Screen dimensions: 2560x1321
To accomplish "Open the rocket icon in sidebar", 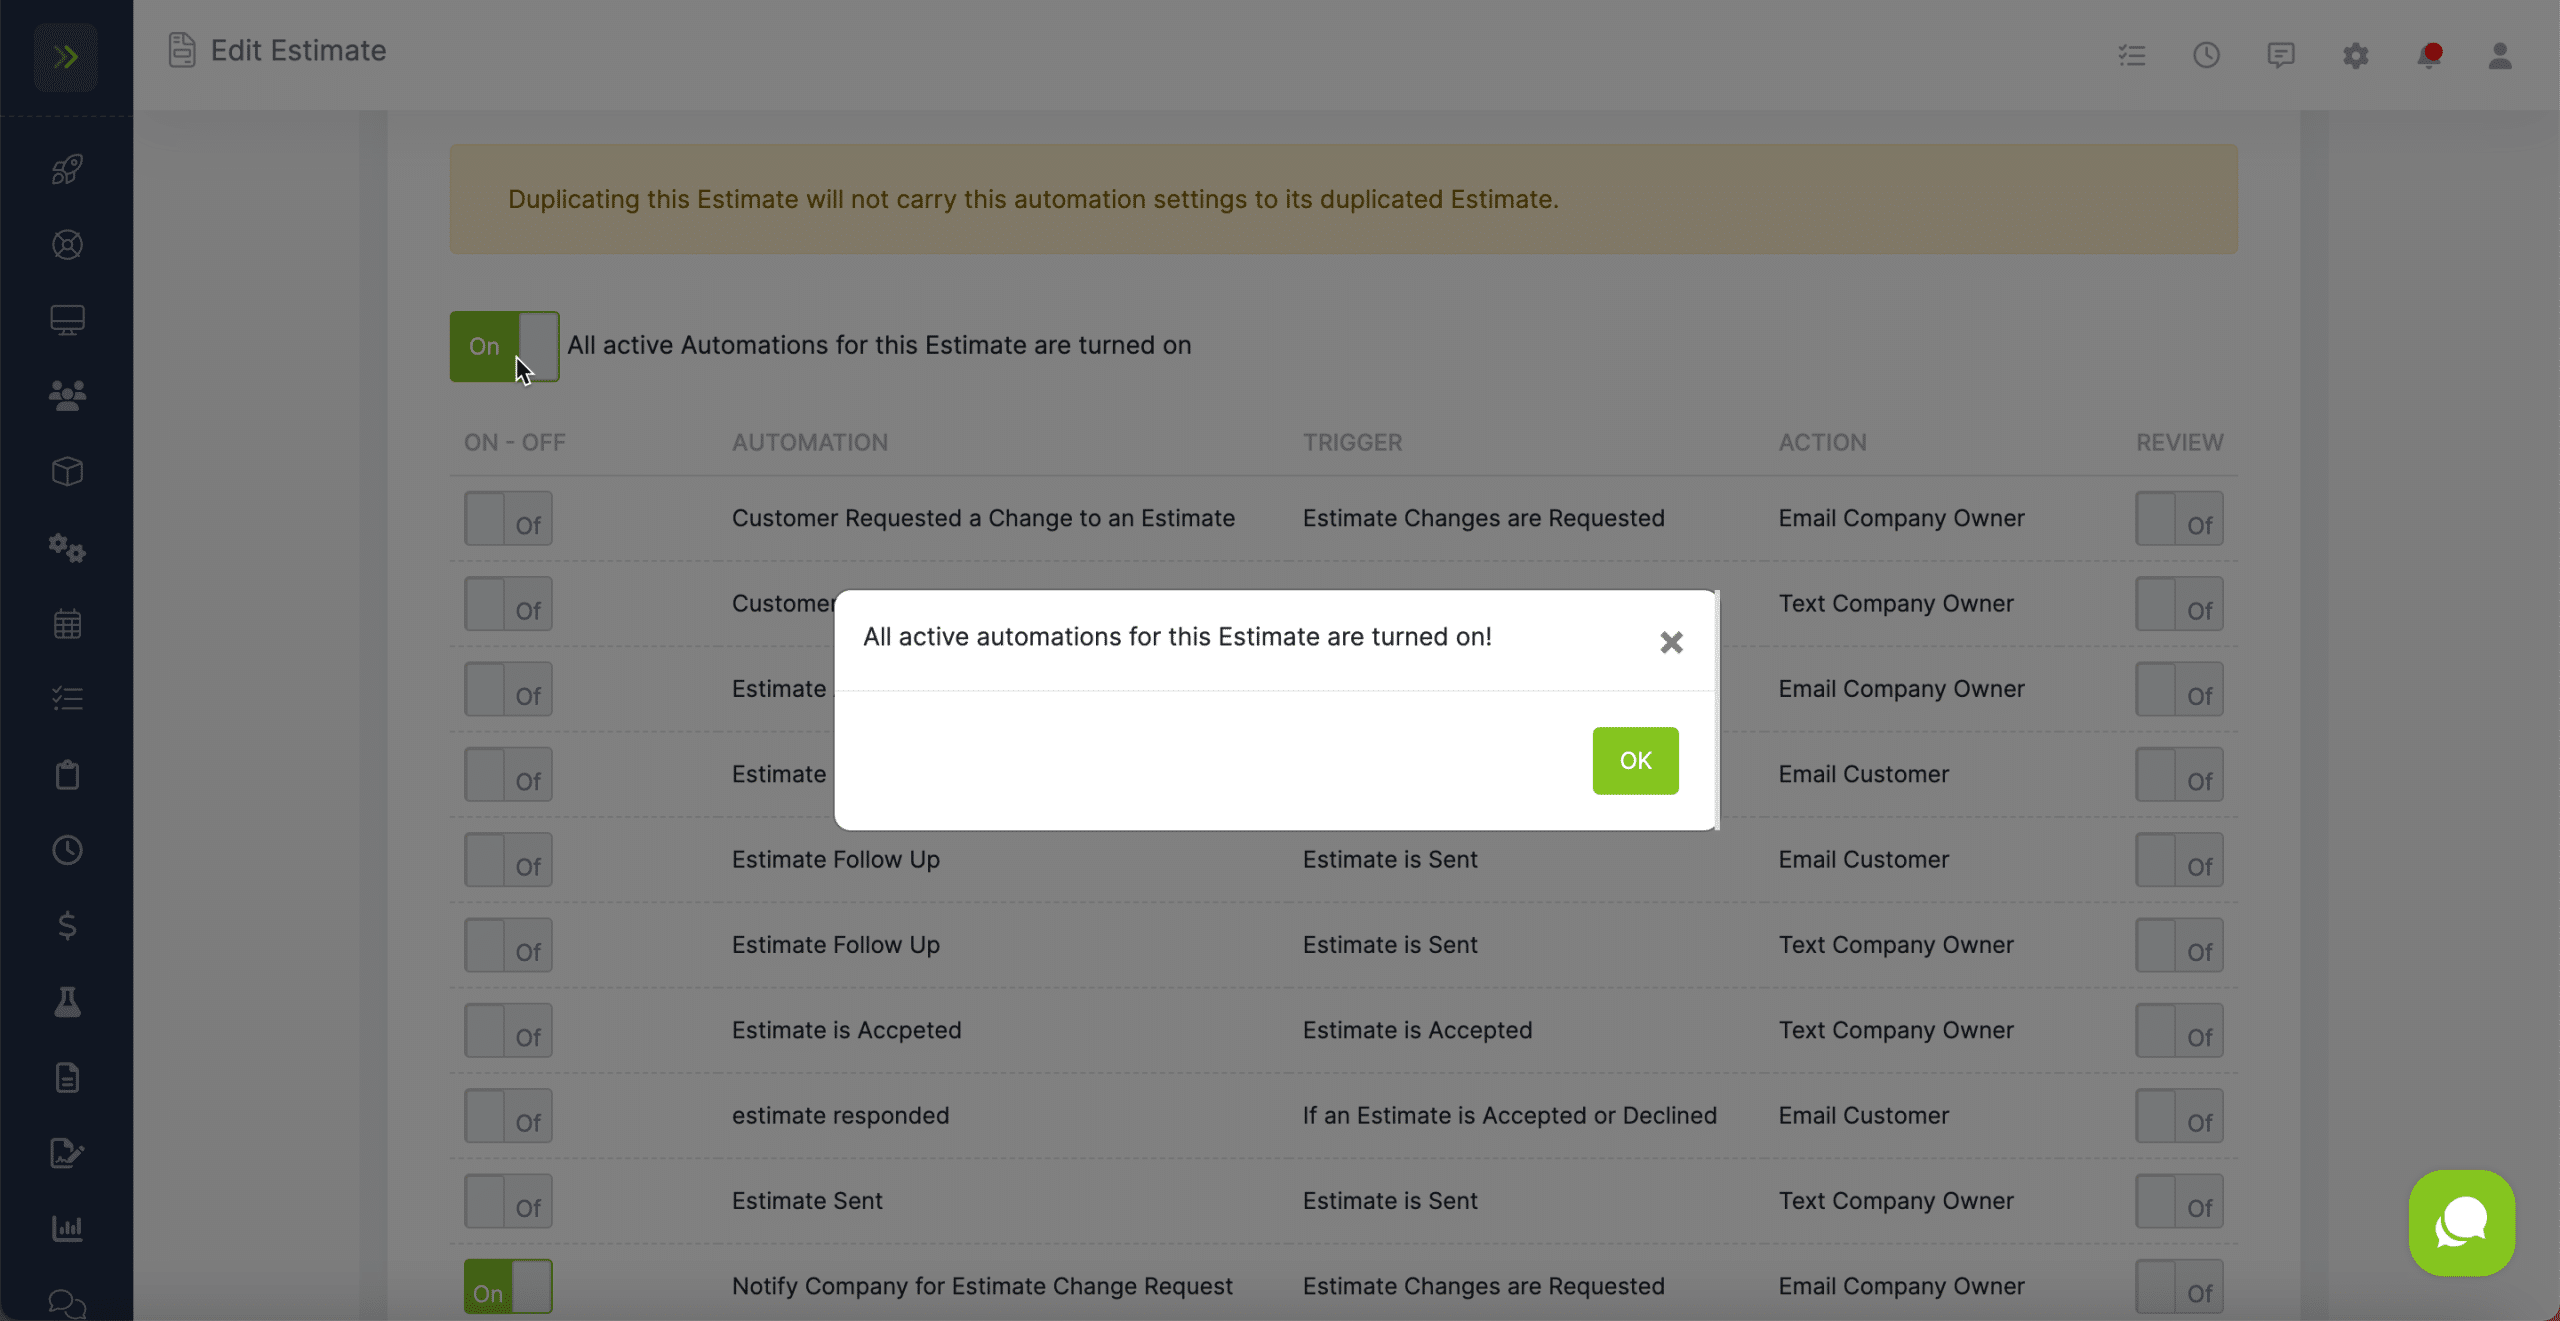I will pyautogui.click(x=67, y=169).
